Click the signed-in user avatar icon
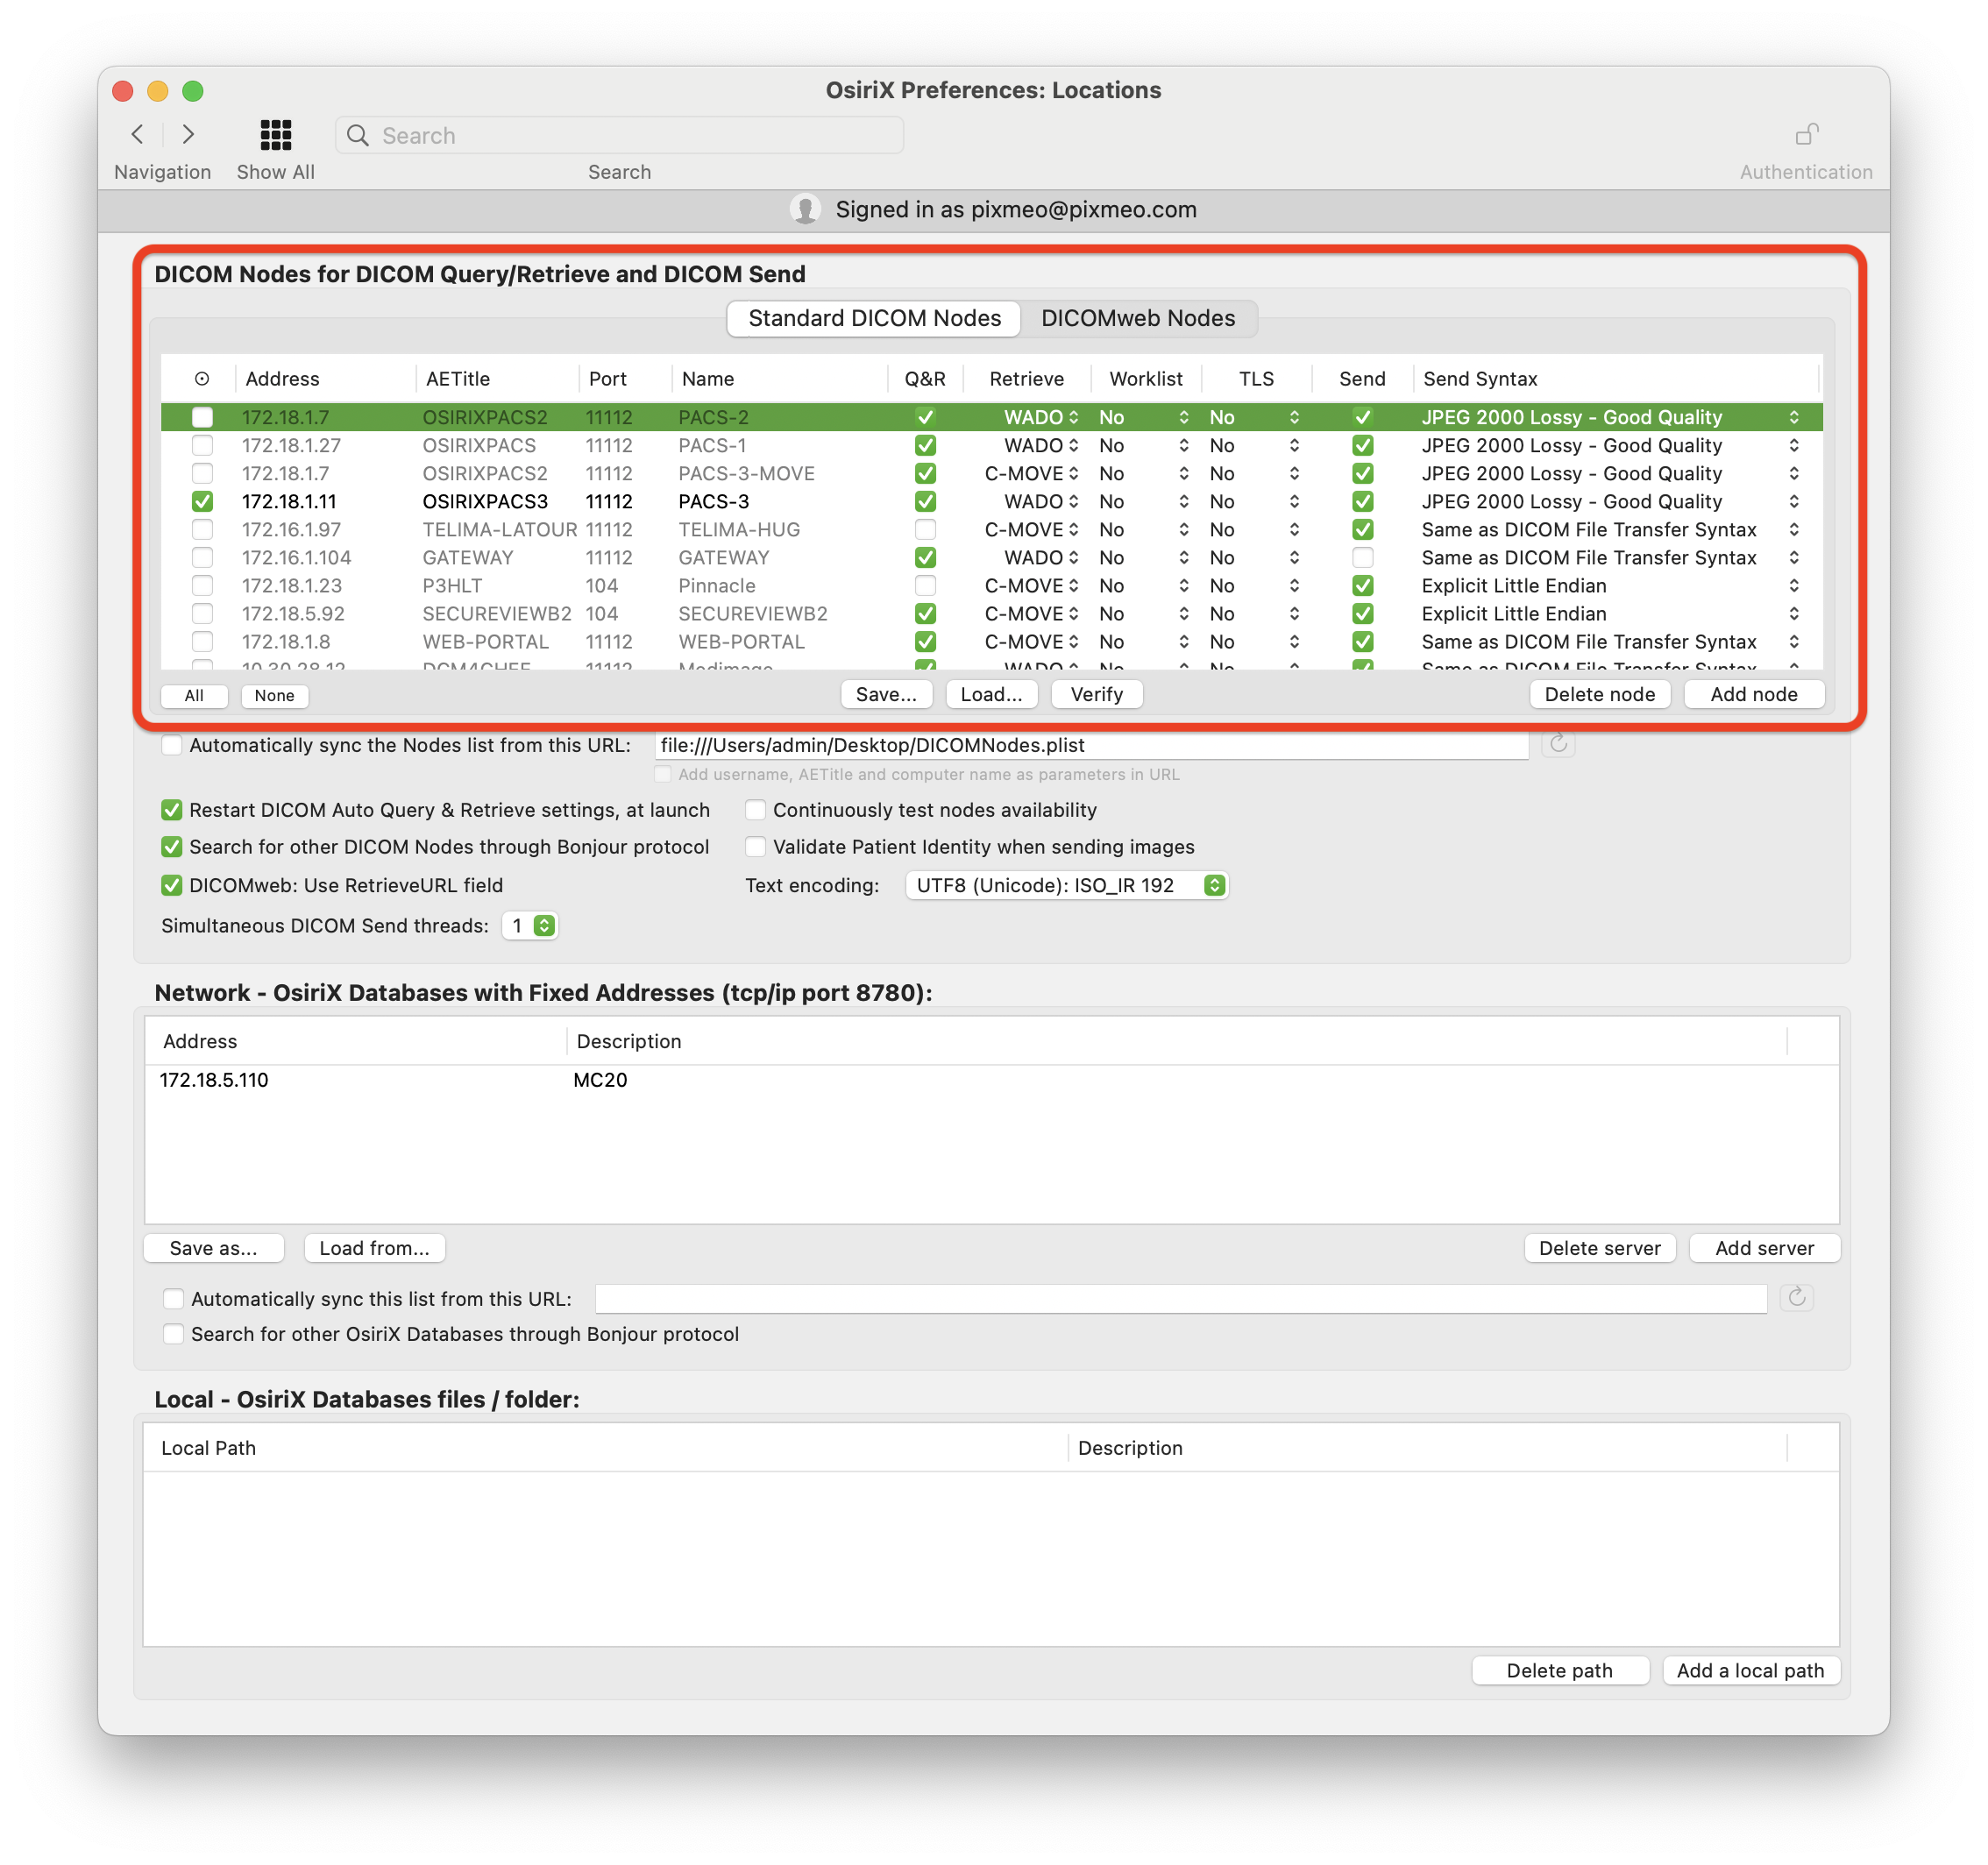Image resolution: width=1988 pixels, height=1865 pixels. [805, 209]
